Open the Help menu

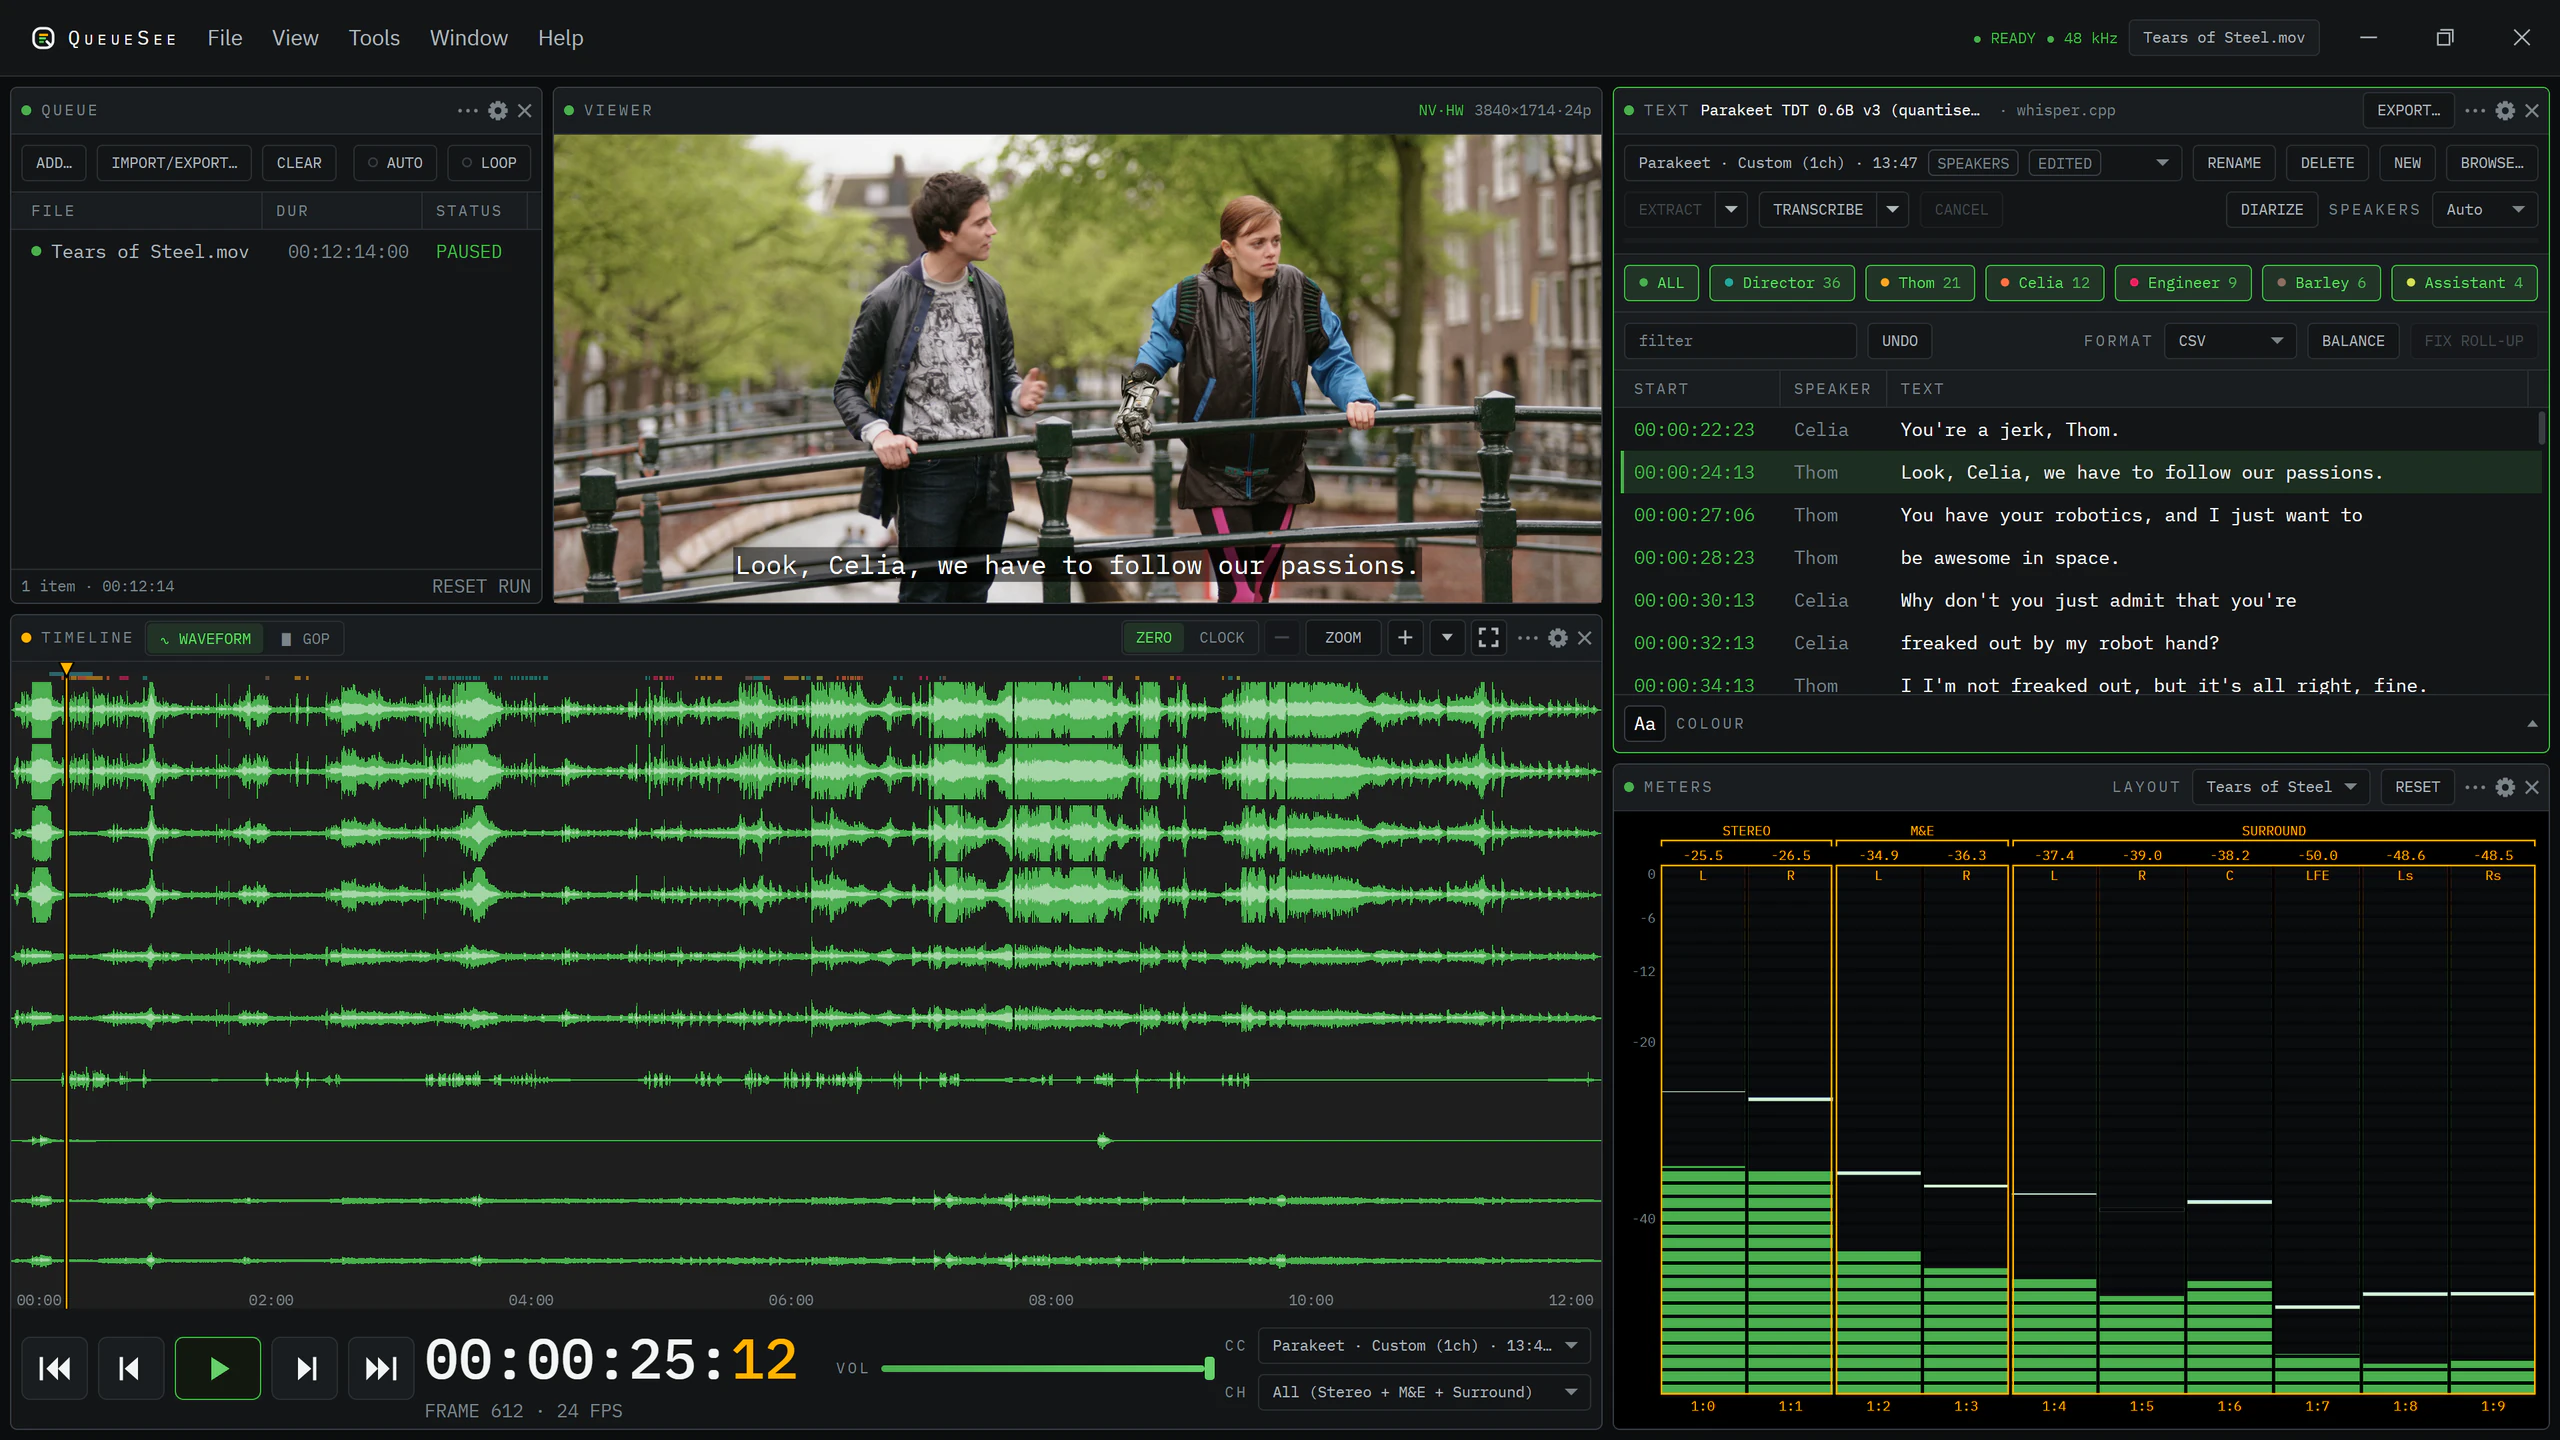[x=560, y=38]
